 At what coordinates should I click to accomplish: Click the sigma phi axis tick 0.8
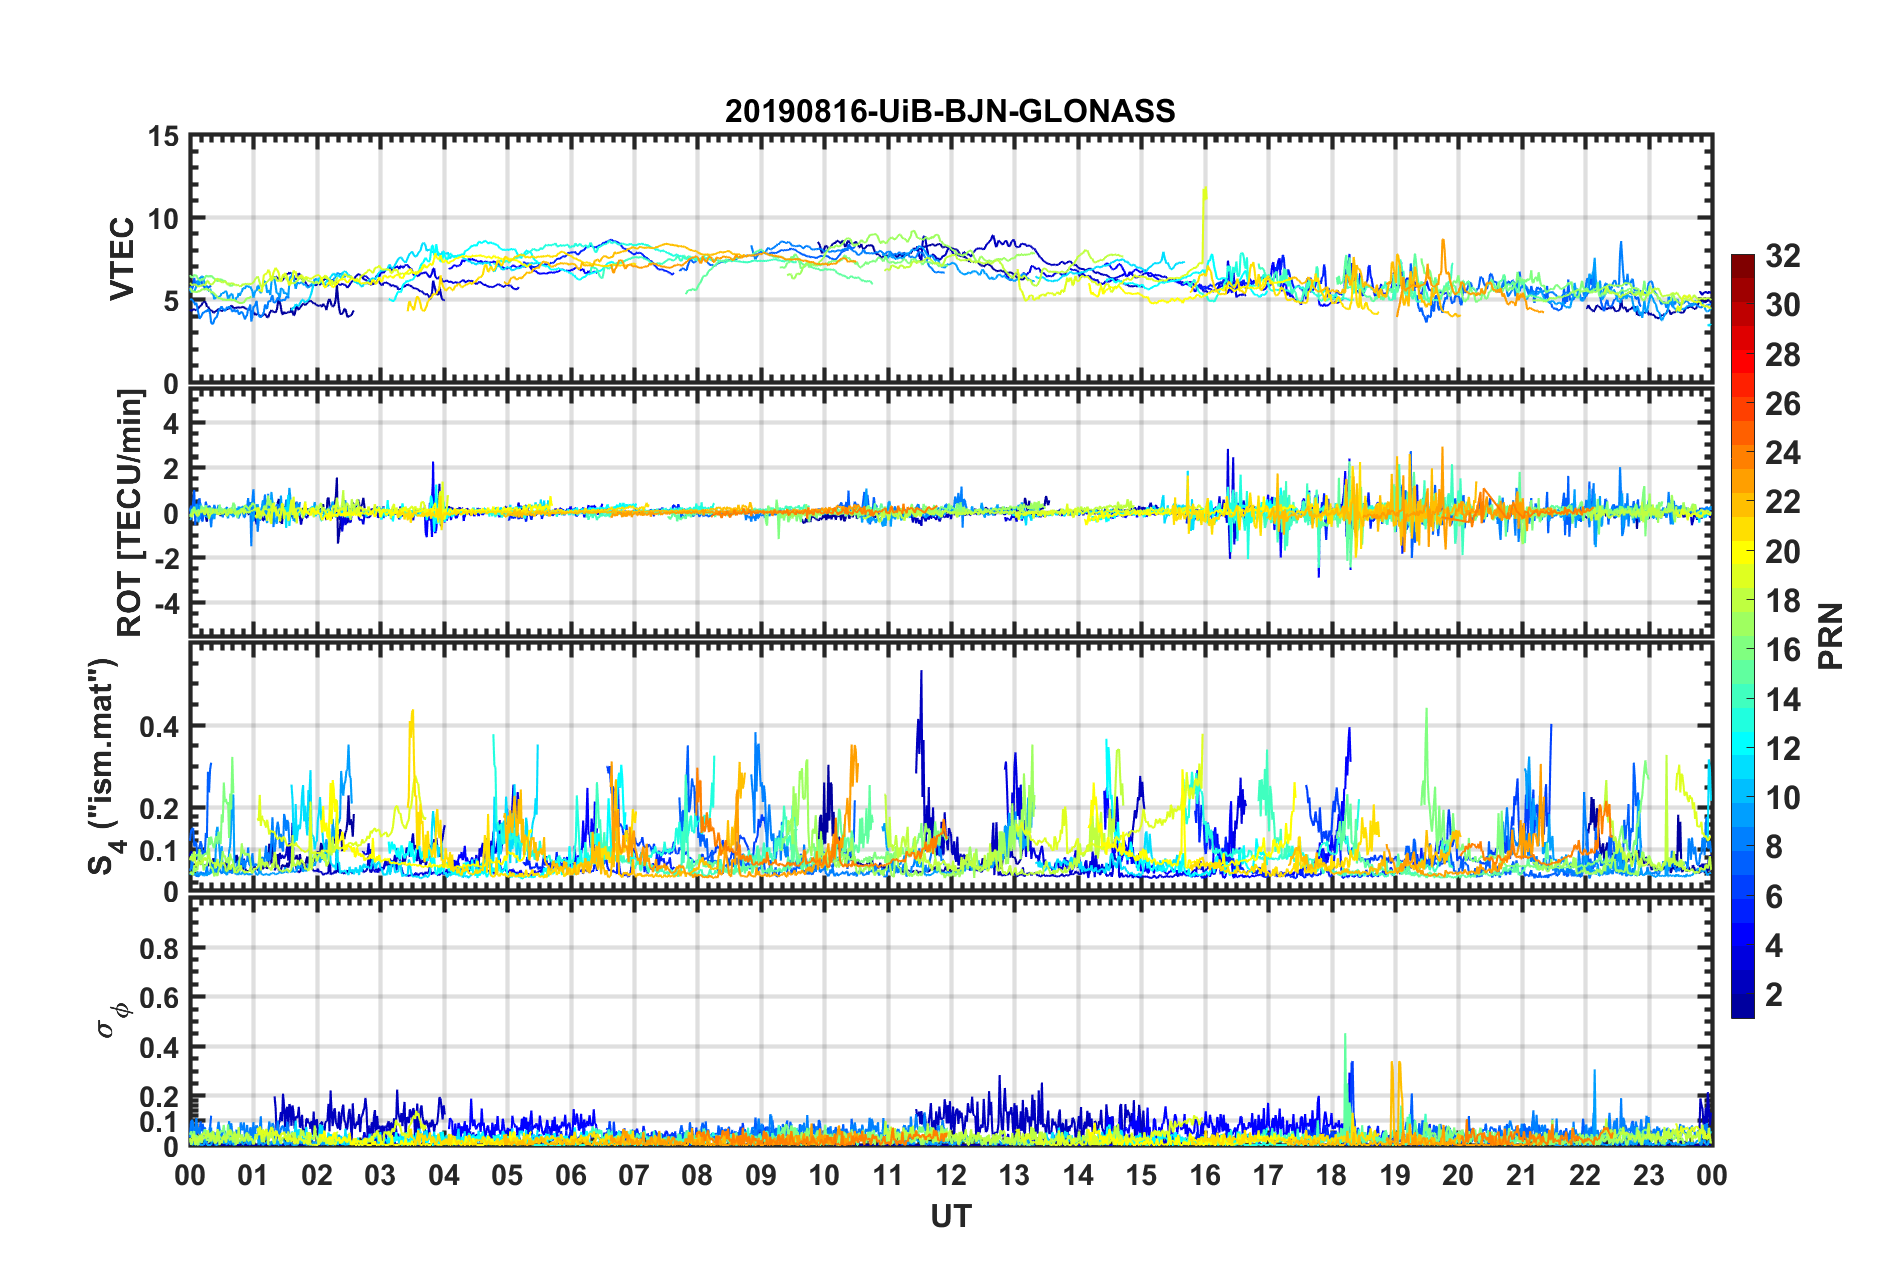[x=160, y=948]
